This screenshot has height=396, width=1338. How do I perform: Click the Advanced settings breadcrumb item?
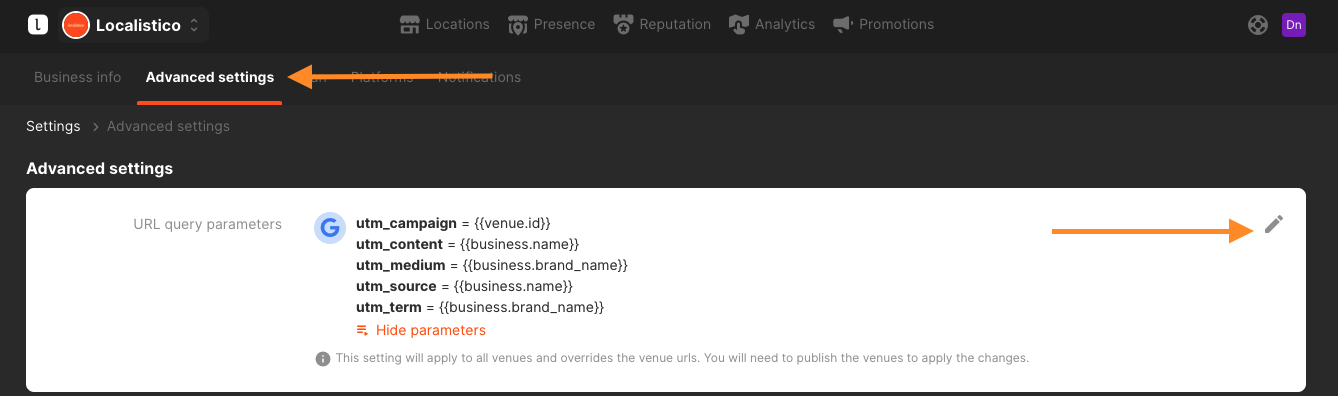click(168, 126)
